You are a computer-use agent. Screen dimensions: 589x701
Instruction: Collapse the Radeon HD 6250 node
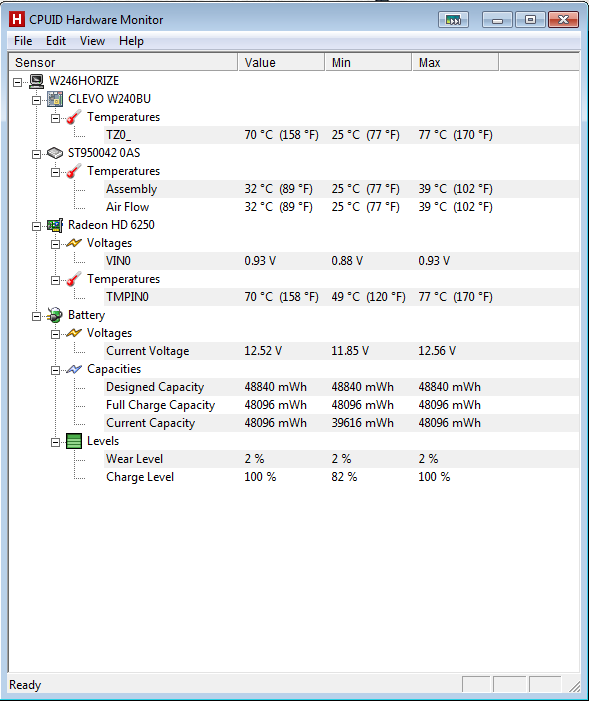(x=36, y=226)
